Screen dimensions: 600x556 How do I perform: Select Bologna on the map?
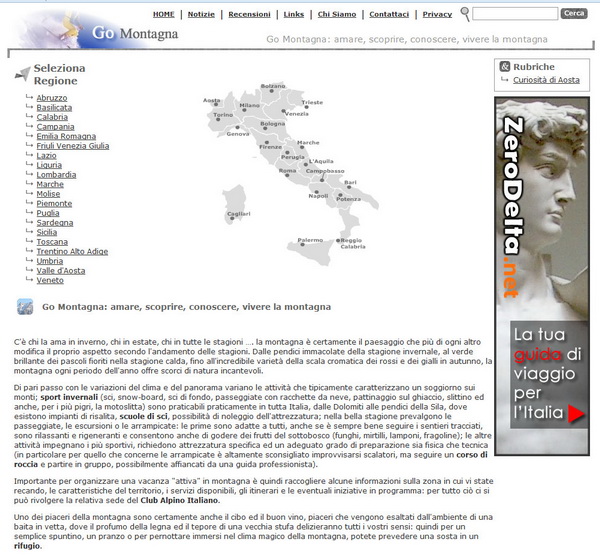(272, 124)
